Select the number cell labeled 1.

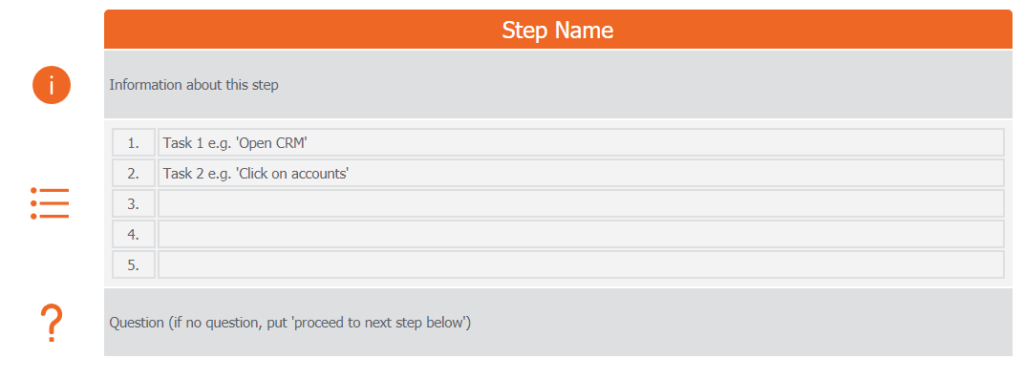coord(133,142)
